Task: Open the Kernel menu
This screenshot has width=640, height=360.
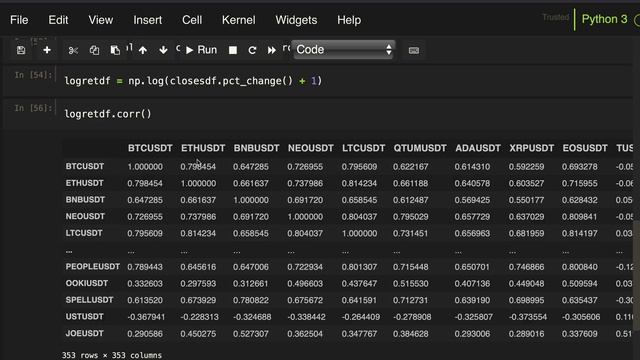Action: 238,20
